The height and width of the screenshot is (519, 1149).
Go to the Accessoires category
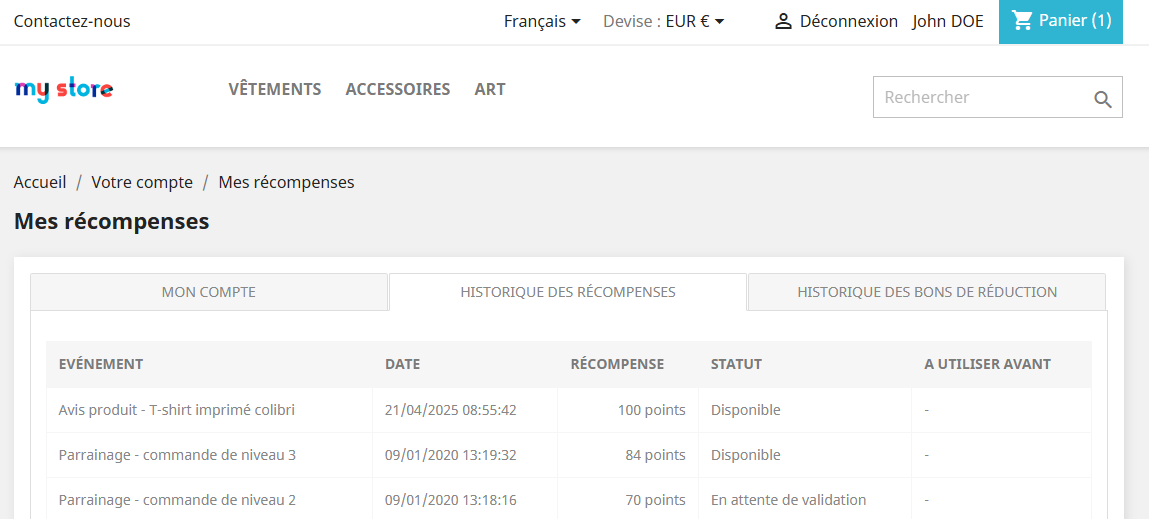pyautogui.click(x=398, y=89)
